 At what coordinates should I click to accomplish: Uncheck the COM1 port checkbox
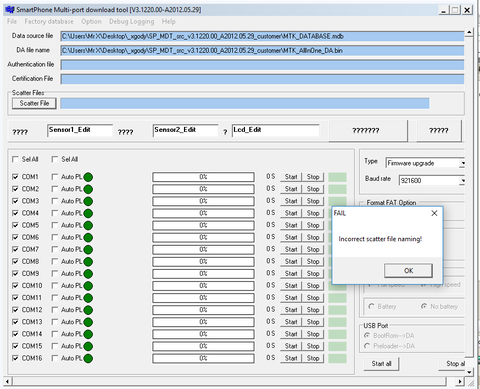pyautogui.click(x=15, y=177)
